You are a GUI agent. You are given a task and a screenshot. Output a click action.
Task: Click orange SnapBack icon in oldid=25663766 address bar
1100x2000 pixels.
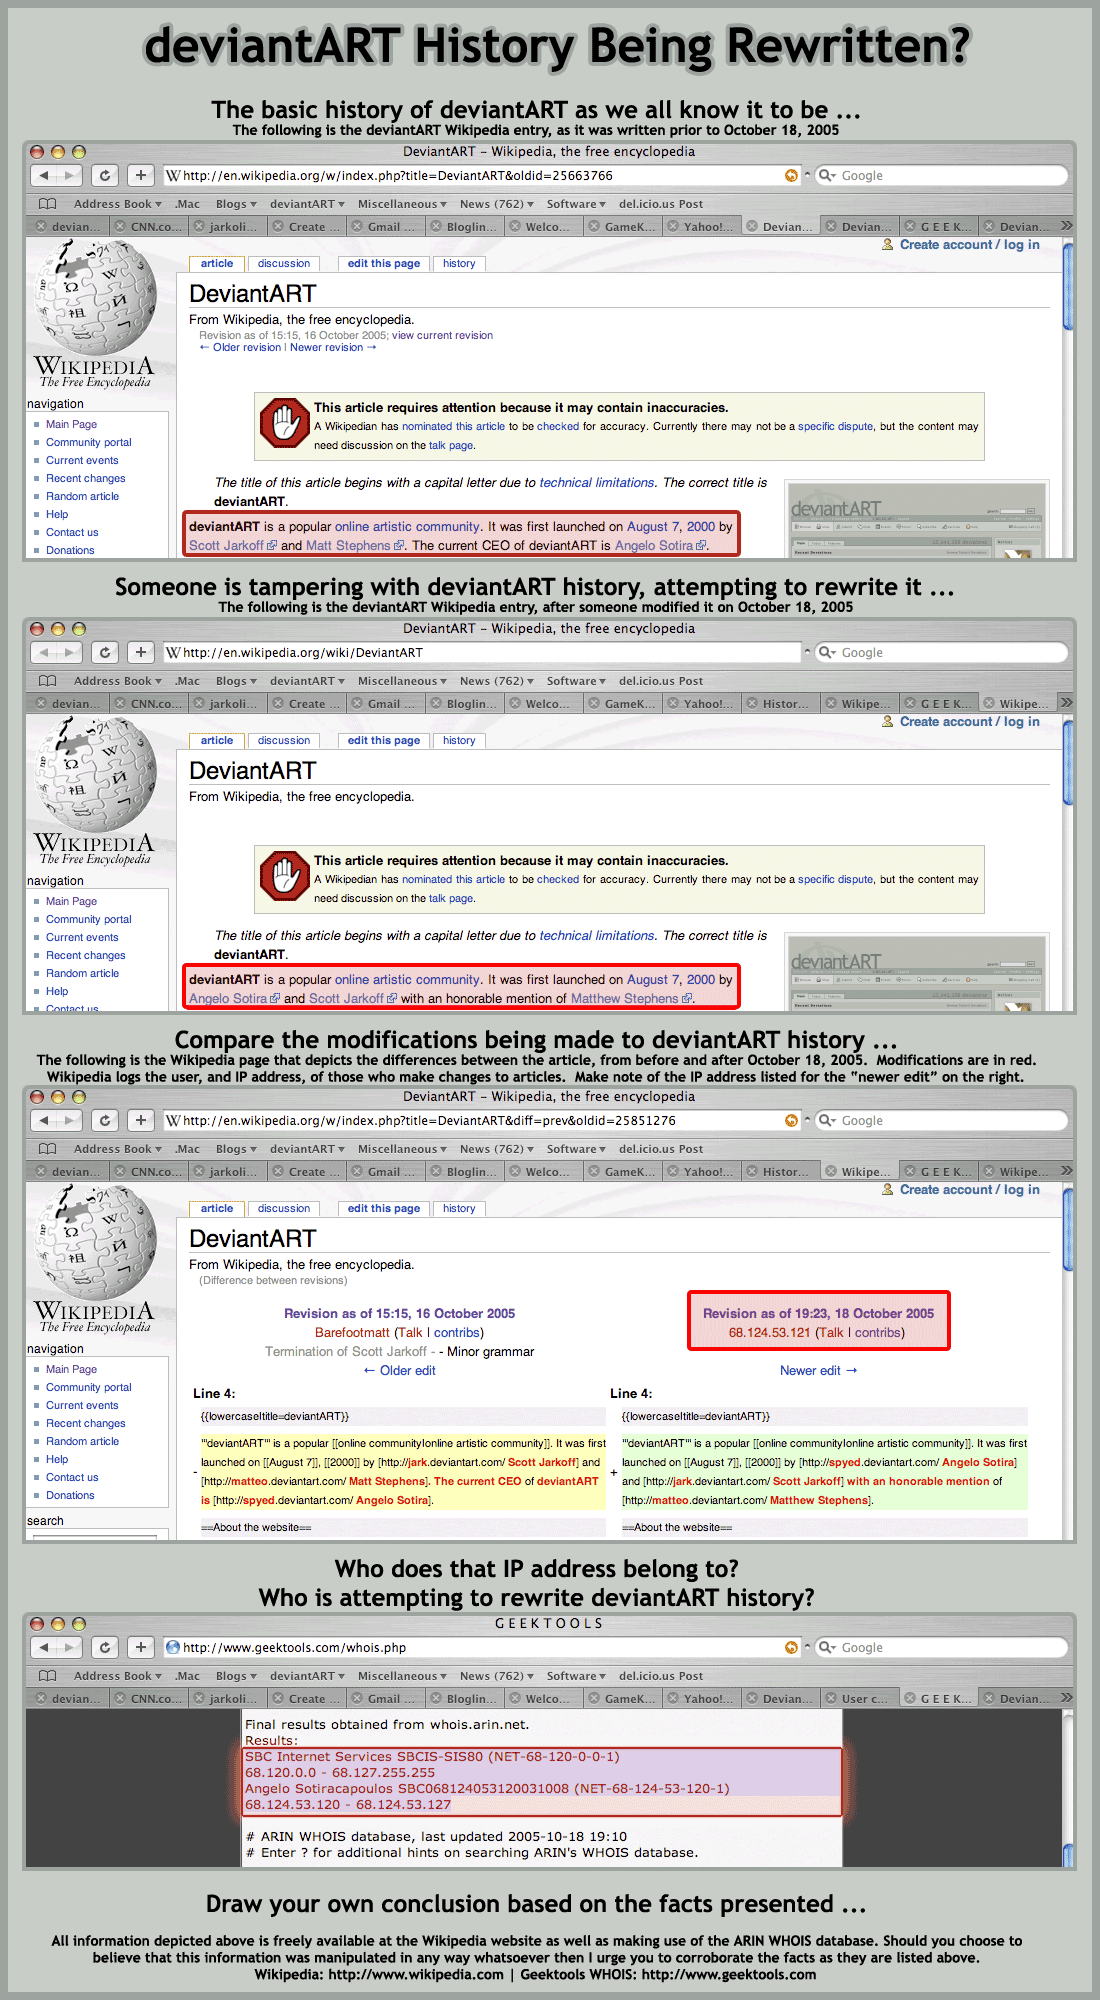click(791, 176)
